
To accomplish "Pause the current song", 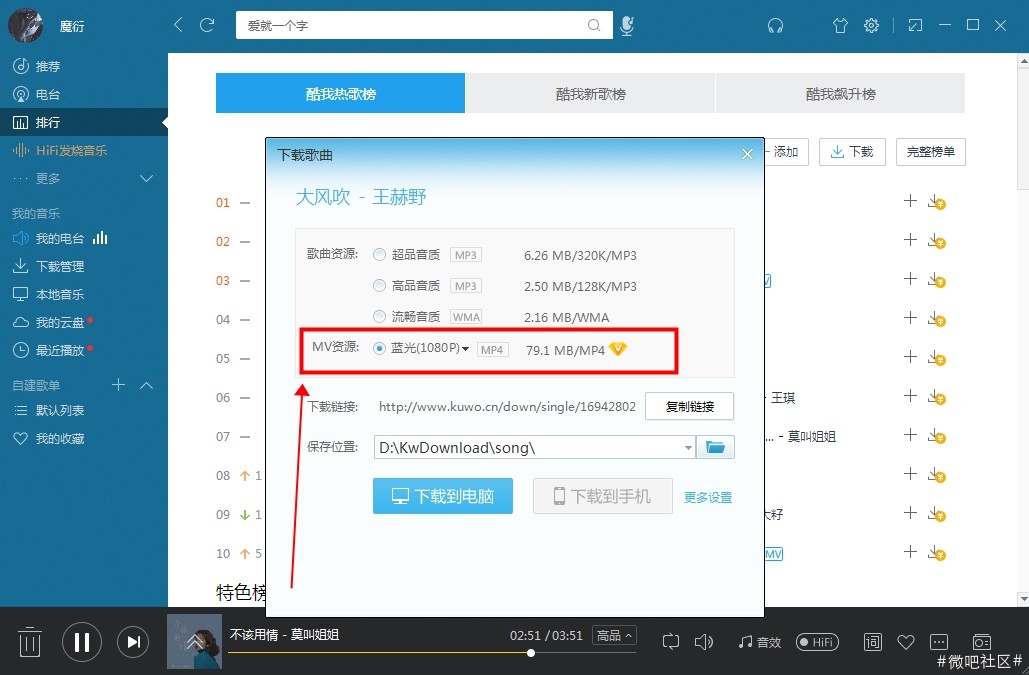I will (x=82, y=642).
